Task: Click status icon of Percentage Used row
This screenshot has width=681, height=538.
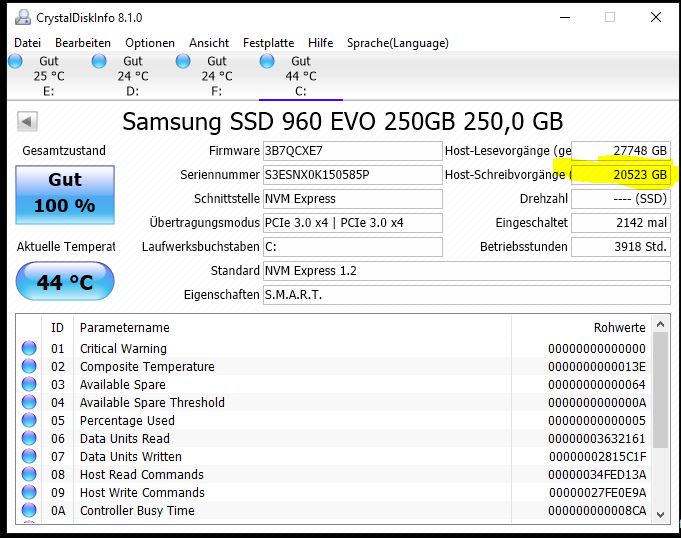Action: [29, 420]
